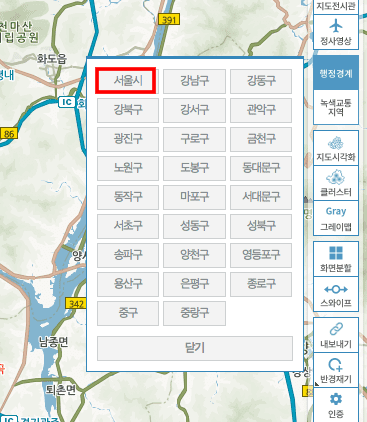Select the 용산구 district
Image resolution: width=367 pixels, height=422 pixels.
[x=128, y=284]
